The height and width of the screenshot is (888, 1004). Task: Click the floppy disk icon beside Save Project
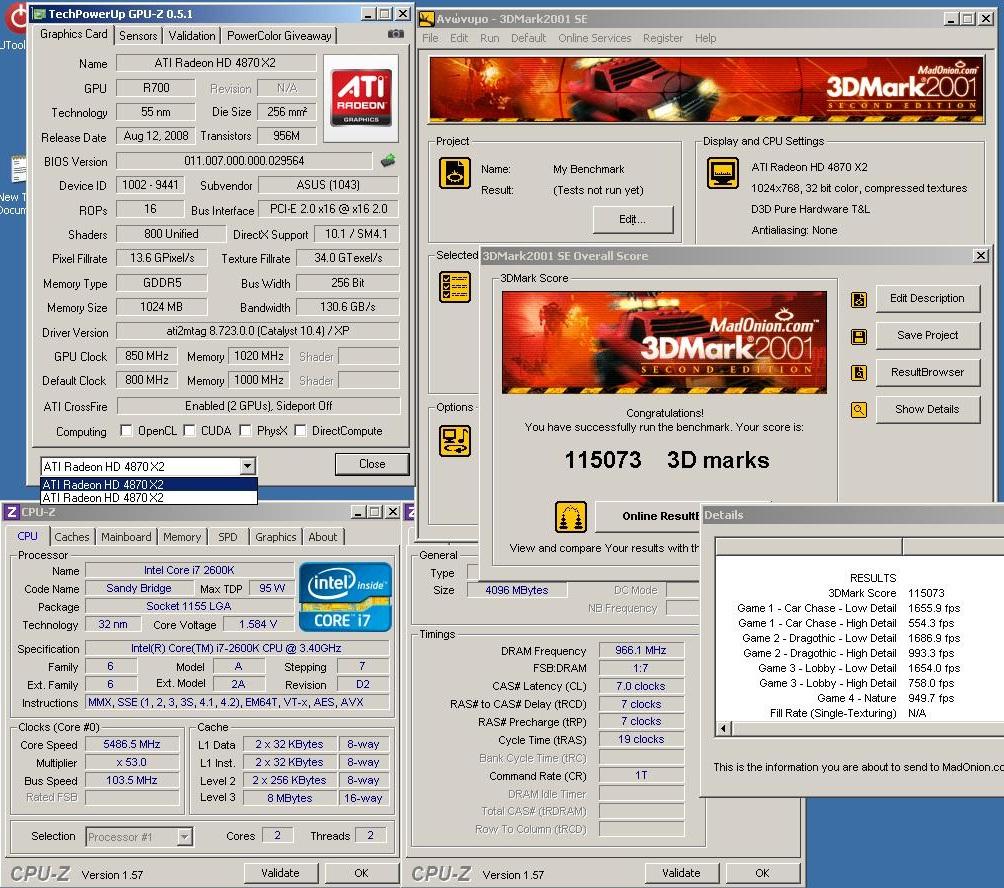click(859, 336)
